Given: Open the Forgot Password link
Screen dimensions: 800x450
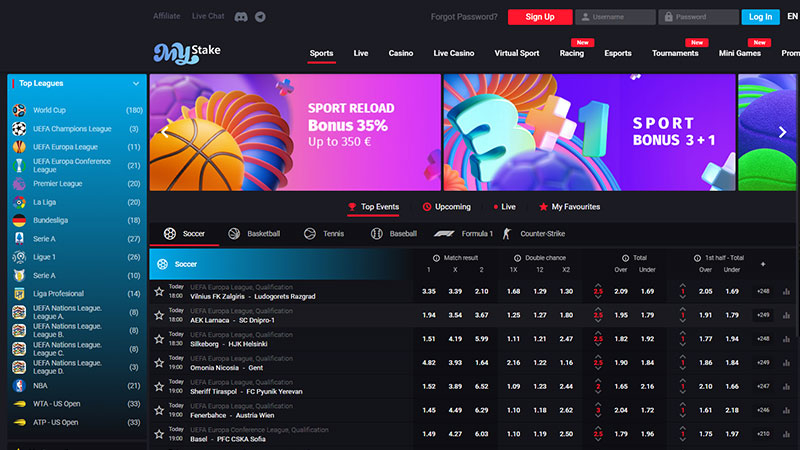Looking at the screenshot, I should [464, 17].
